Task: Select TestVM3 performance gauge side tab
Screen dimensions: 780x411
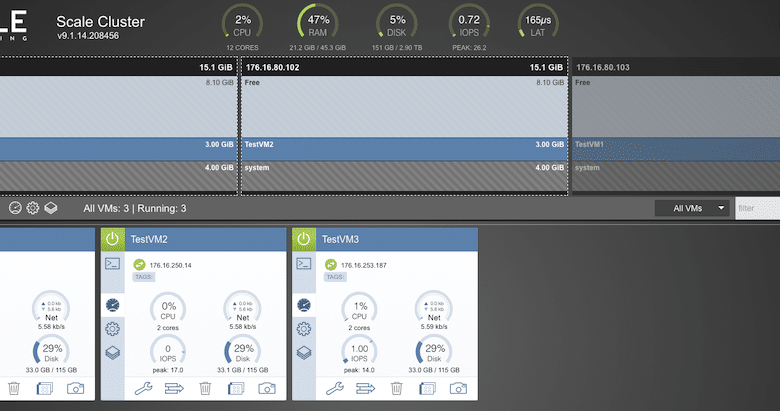Action: coord(303,305)
